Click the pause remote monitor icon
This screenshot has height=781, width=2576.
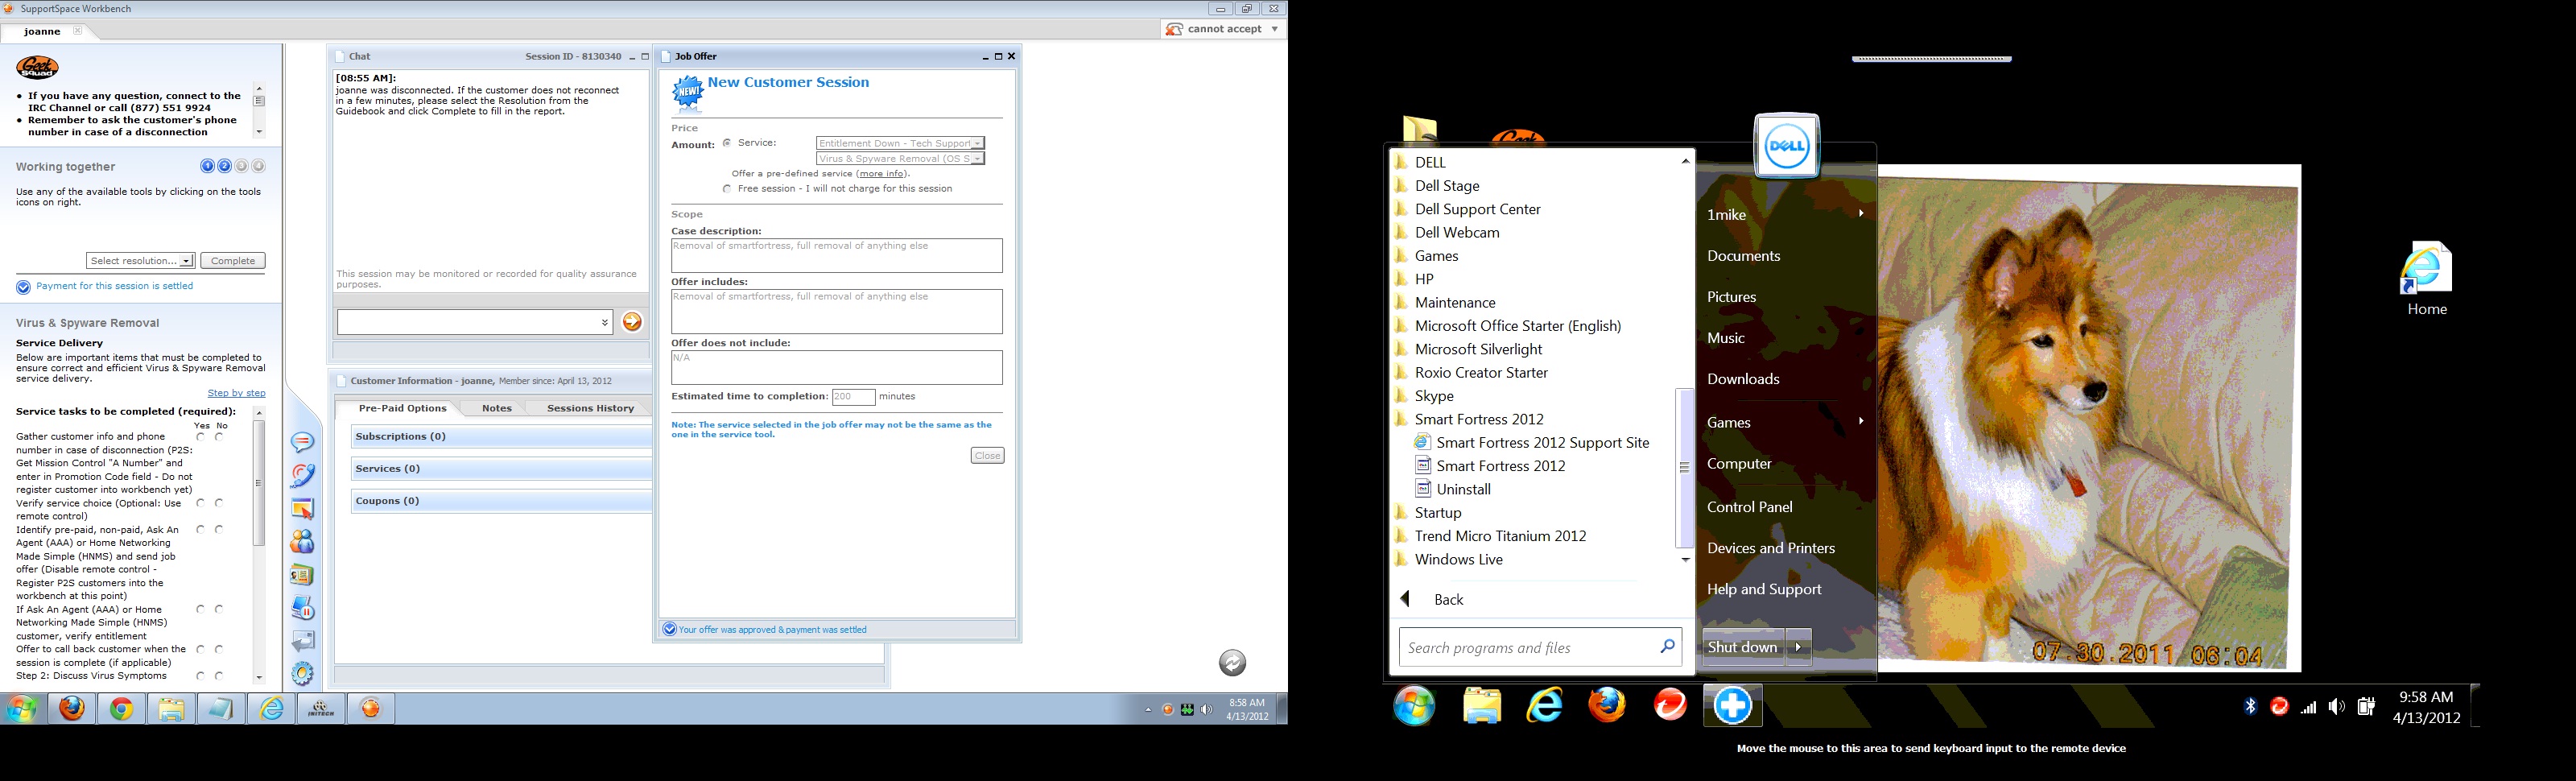tap(302, 608)
